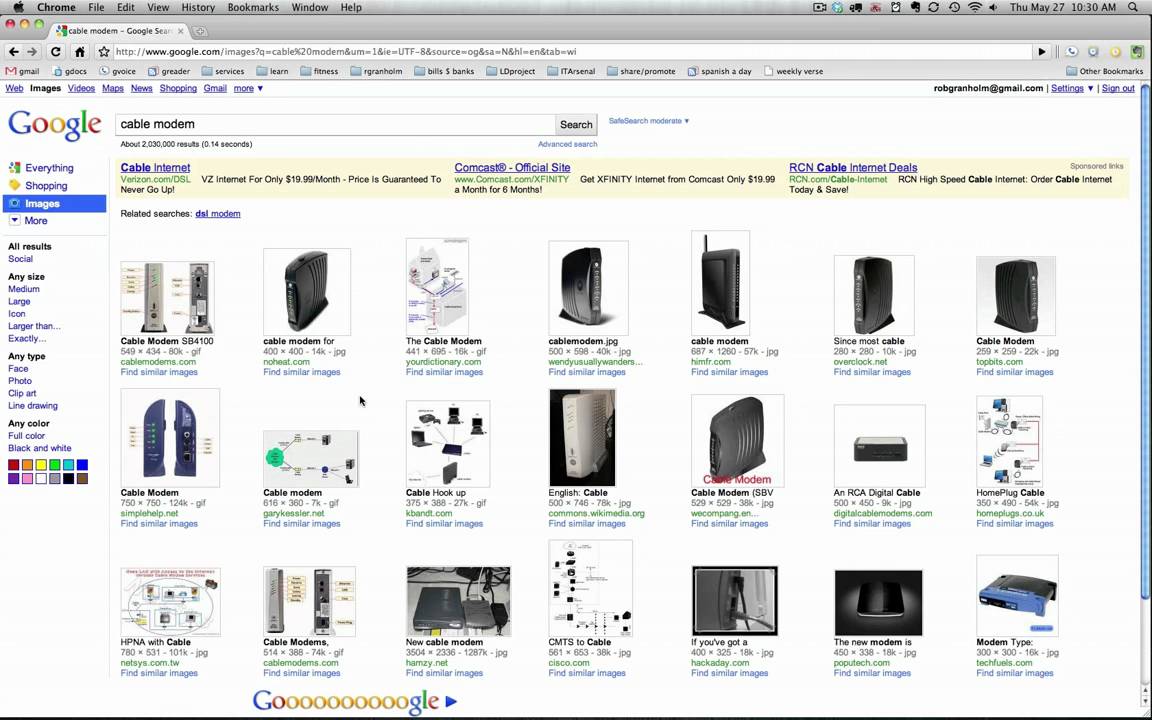1152x720 pixels.
Task: Open the SafeSearch moderate dropdown
Action: pyautogui.click(x=649, y=120)
